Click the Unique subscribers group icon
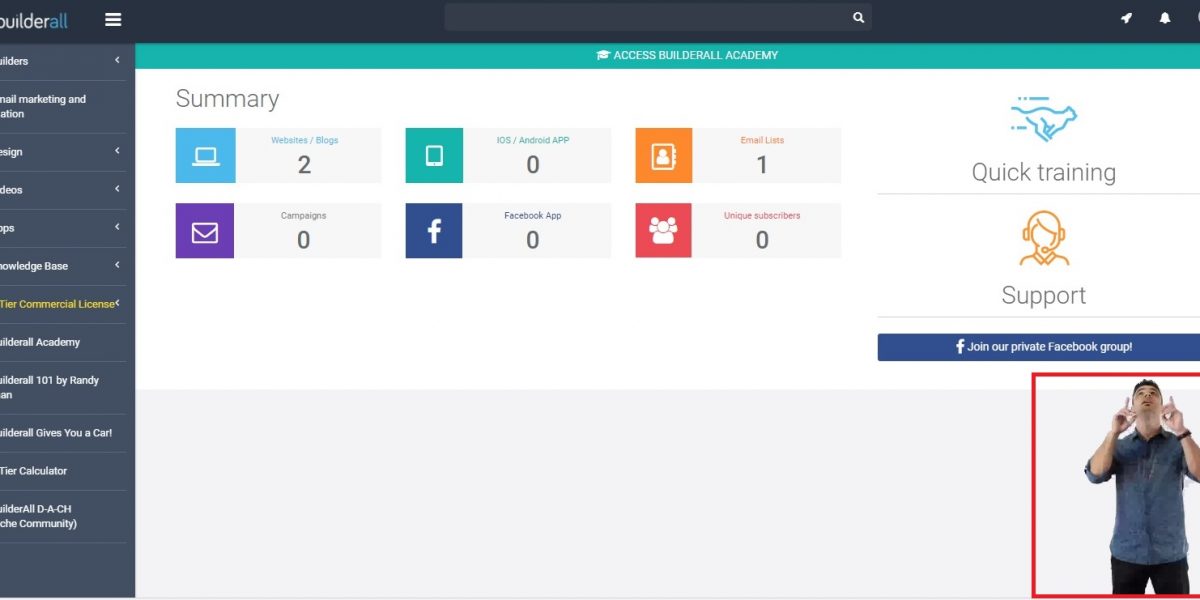This screenshot has height=600, width=1200. coord(663,231)
